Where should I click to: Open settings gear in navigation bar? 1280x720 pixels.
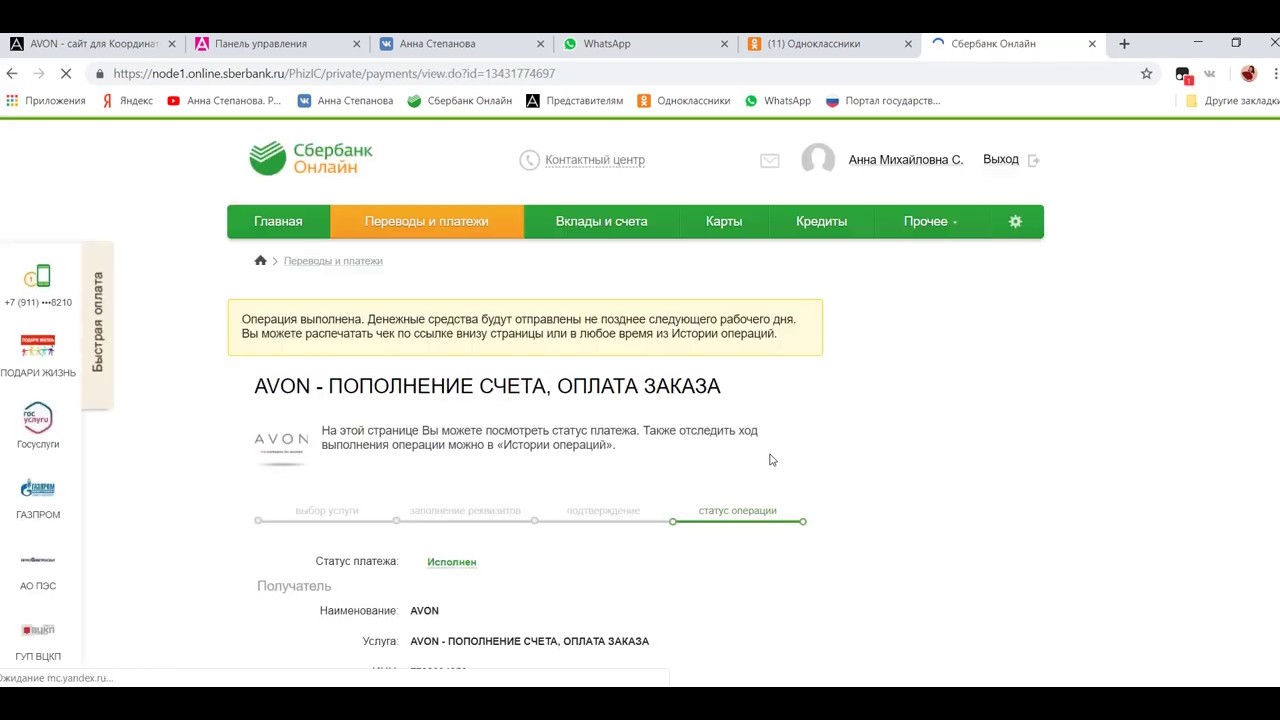[x=1015, y=222]
